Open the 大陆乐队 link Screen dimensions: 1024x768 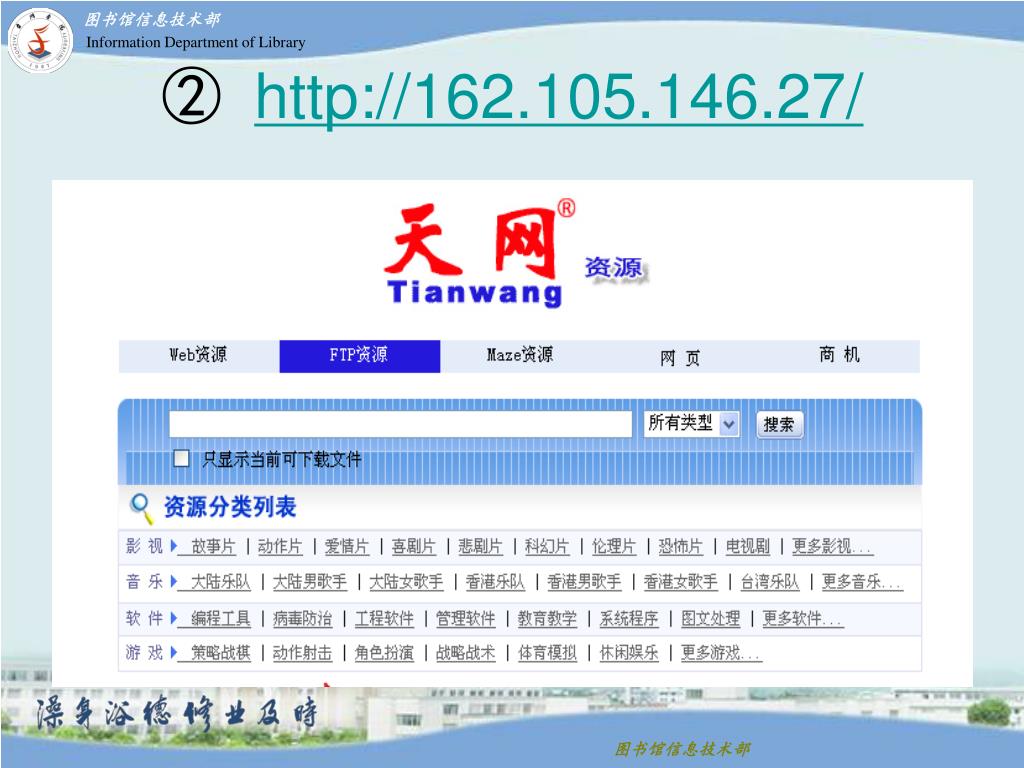pyautogui.click(x=221, y=582)
